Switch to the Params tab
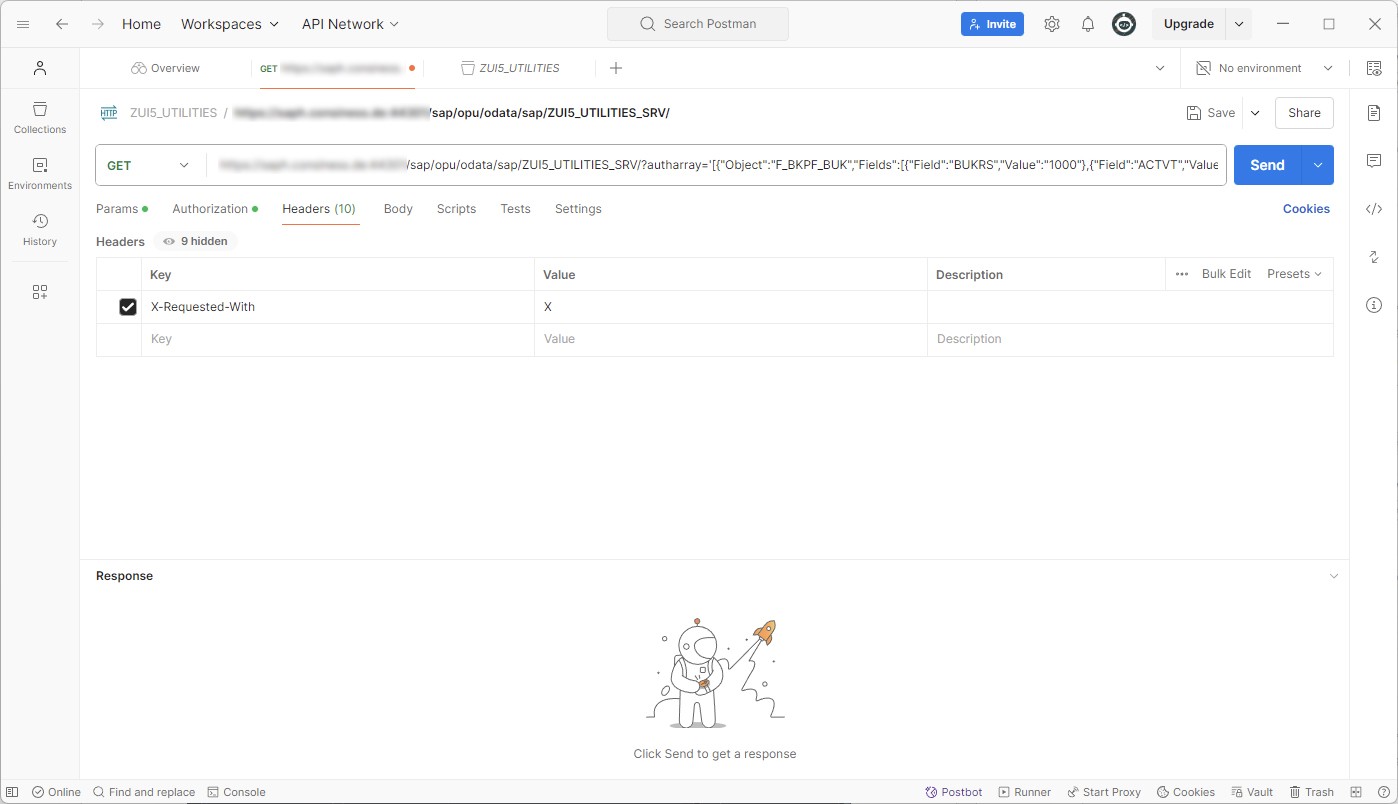Image resolution: width=1398 pixels, height=804 pixels. click(x=122, y=209)
